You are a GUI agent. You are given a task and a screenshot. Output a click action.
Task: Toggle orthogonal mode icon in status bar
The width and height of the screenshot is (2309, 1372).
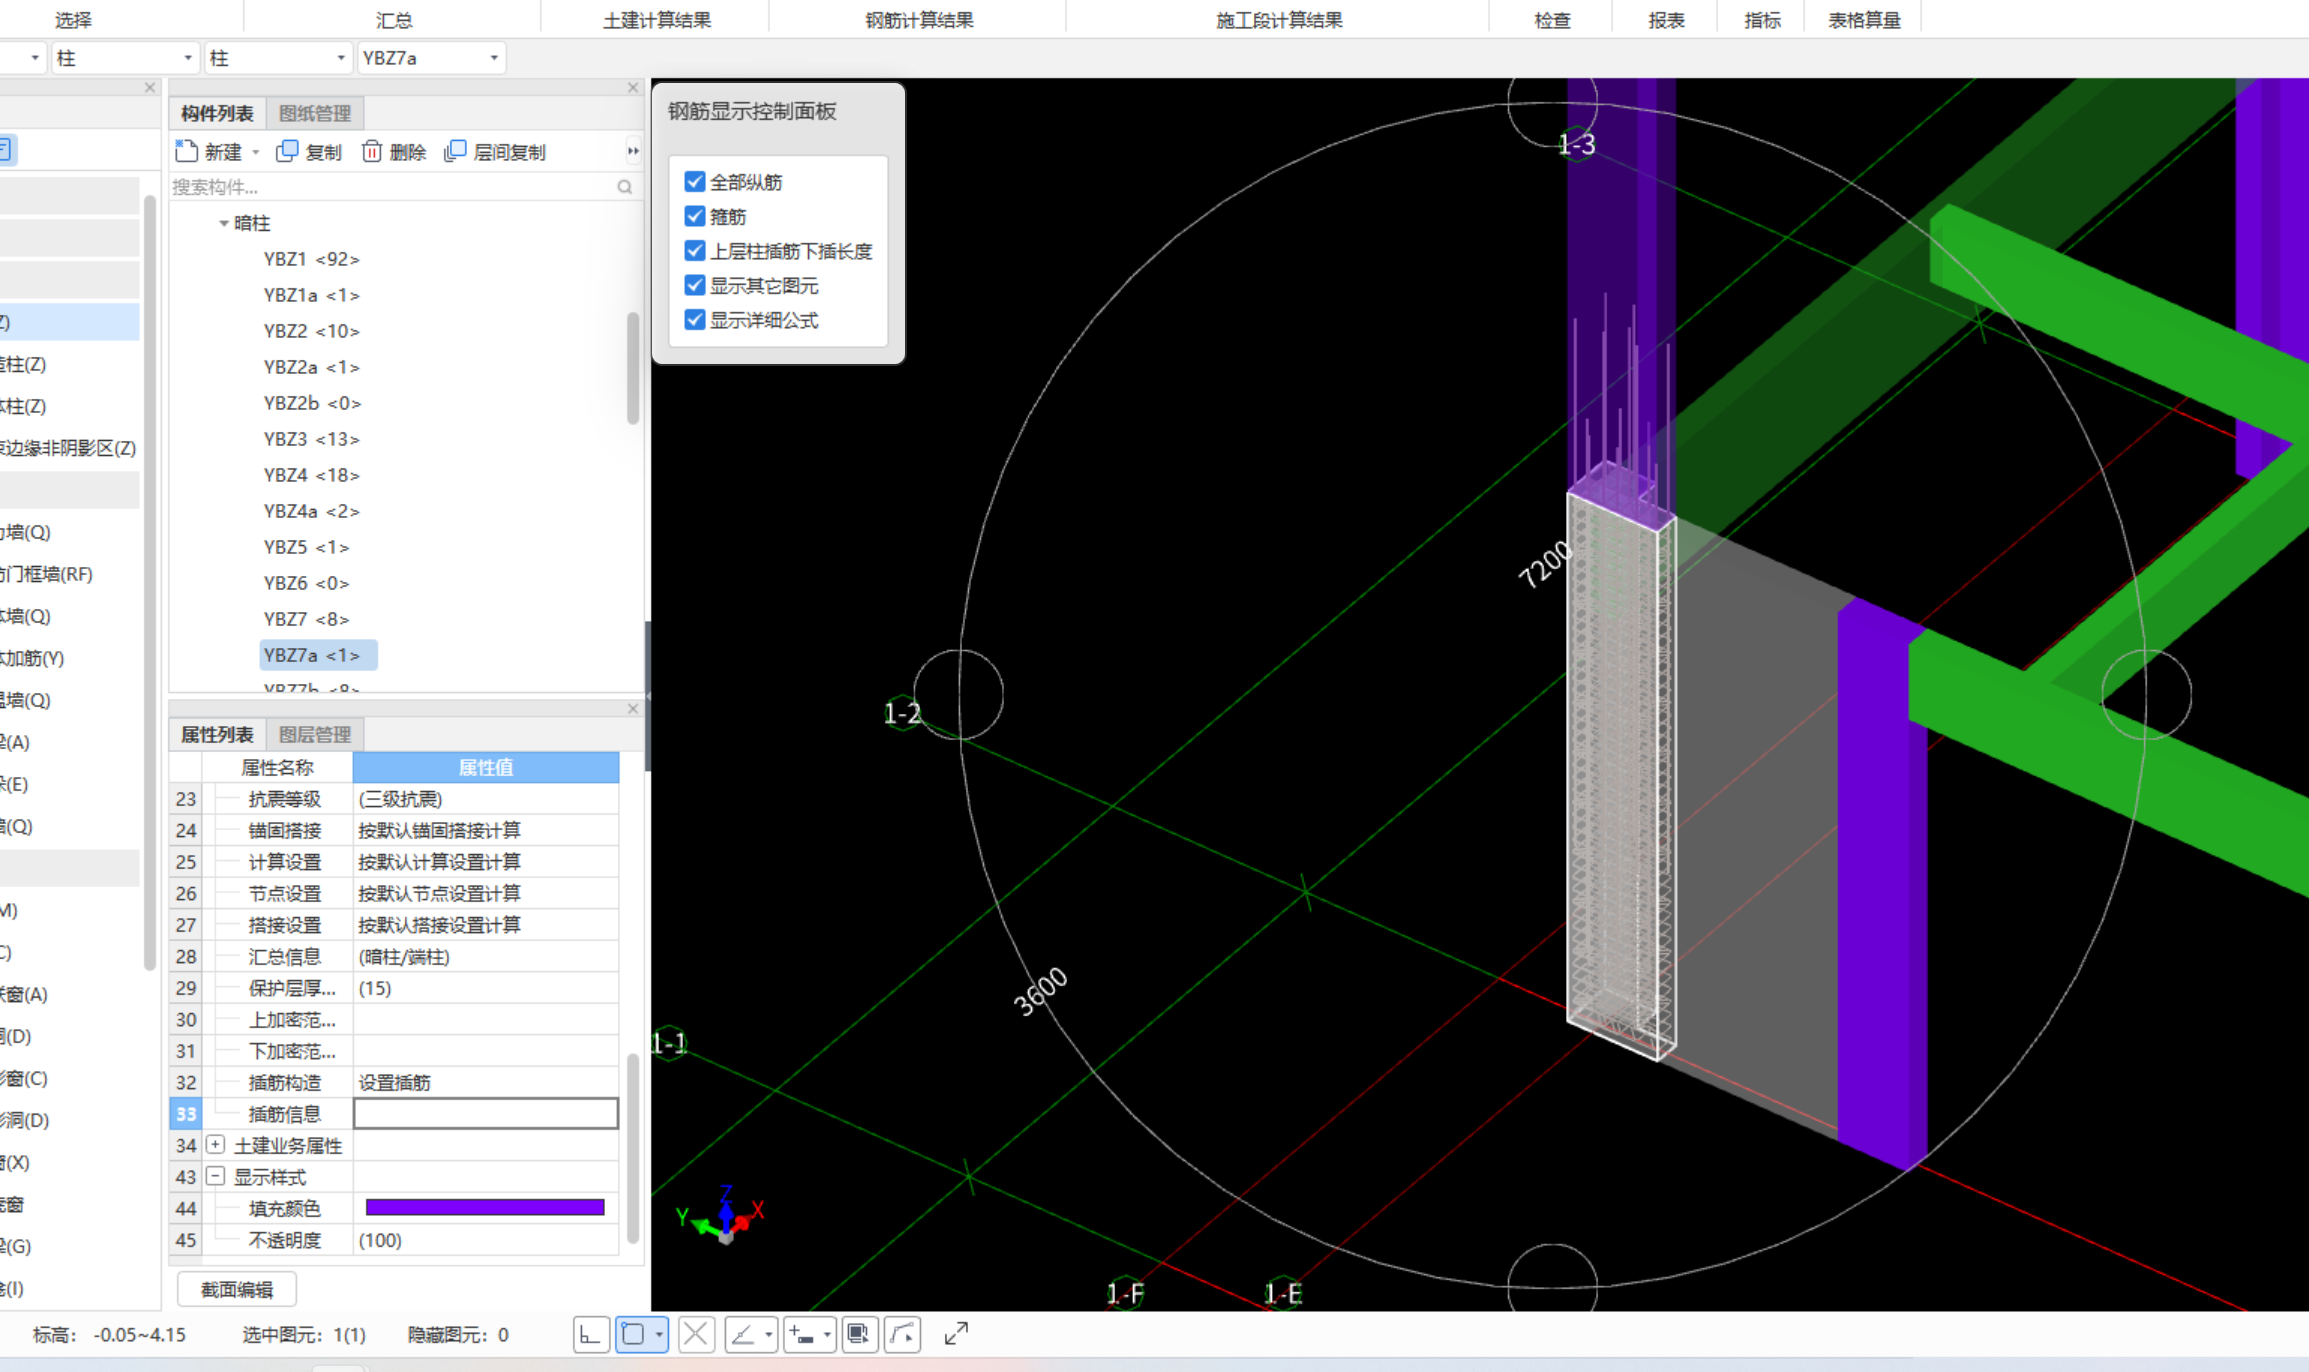[x=591, y=1334]
